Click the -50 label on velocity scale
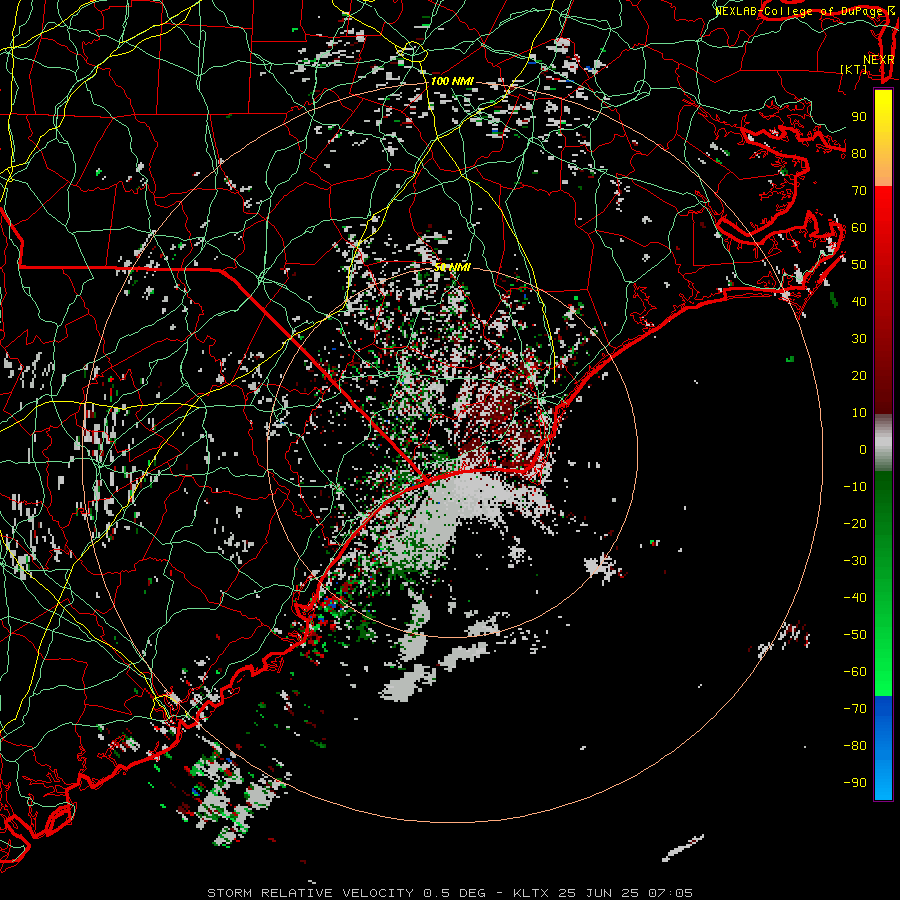The image size is (900, 900). (855, 634)
